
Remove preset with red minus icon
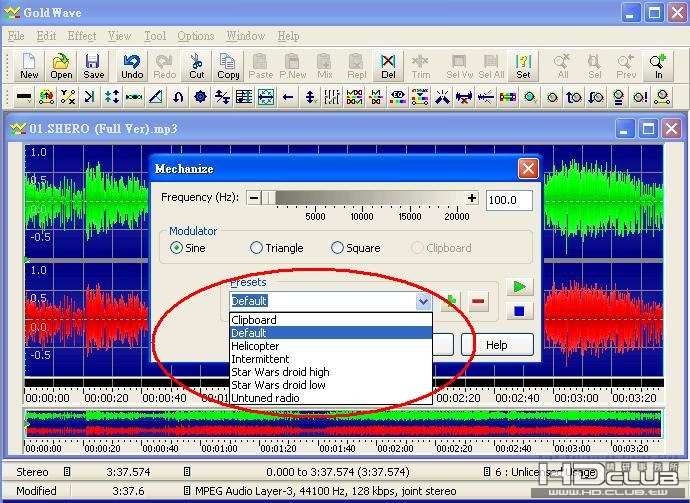(479, 301)
